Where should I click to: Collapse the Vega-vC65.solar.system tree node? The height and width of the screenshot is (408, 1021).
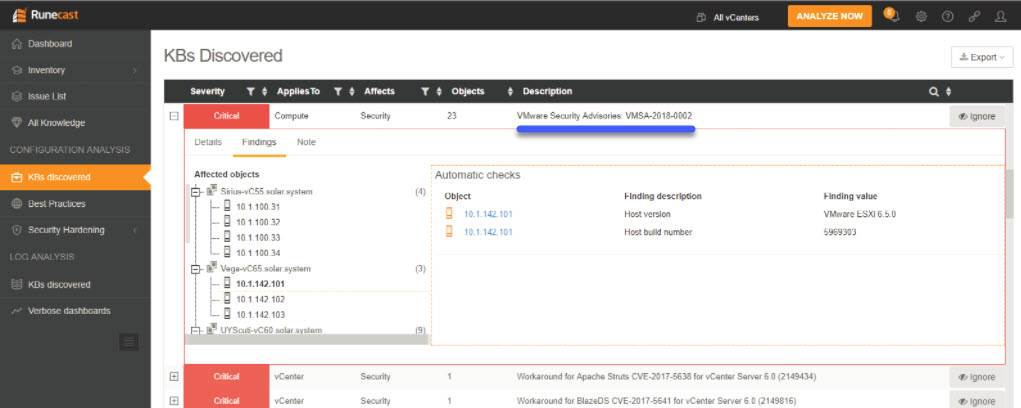195,268
